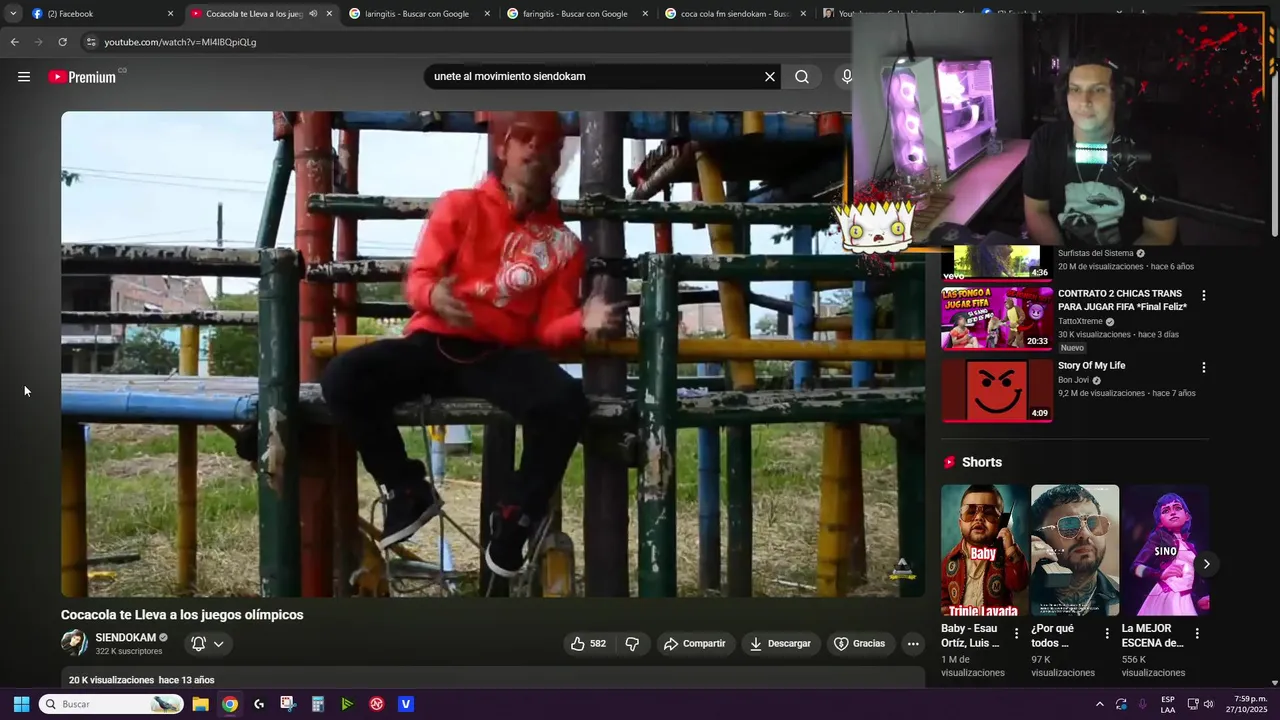View site information icon in address bar

click(91, 42)
